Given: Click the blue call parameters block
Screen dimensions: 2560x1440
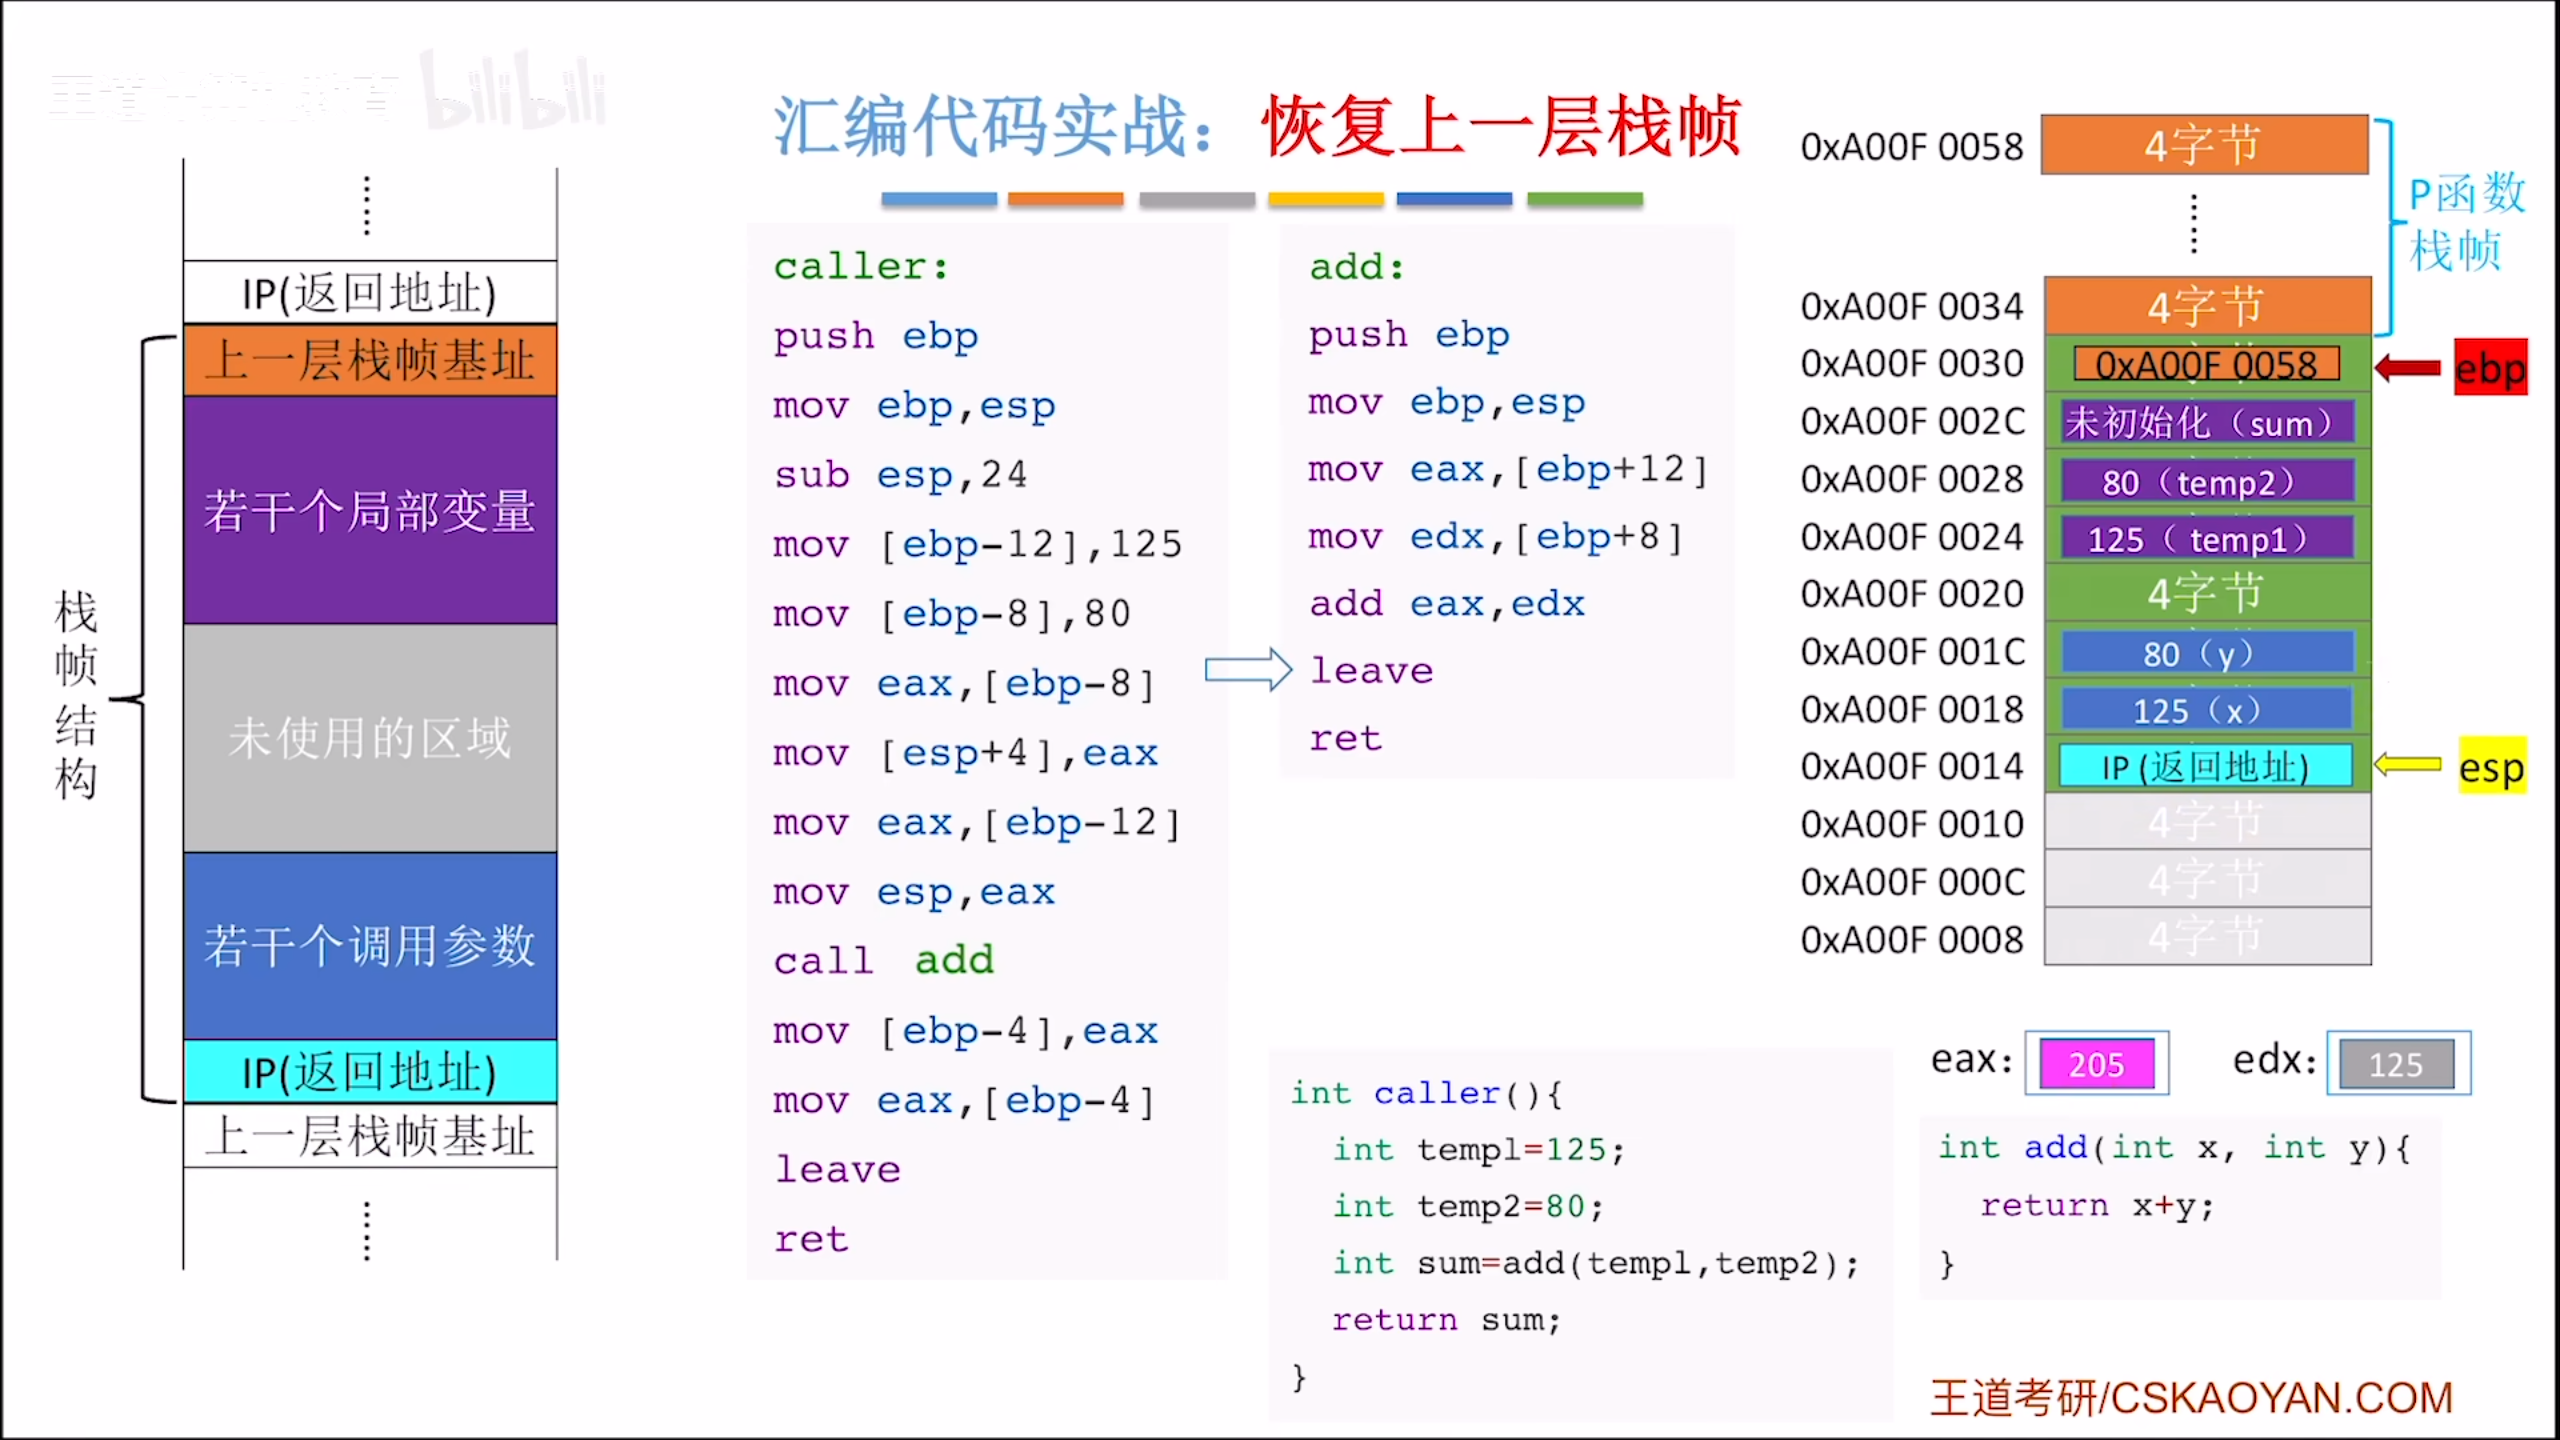Looking at the screenshot, I should click(x=370, y=944).
